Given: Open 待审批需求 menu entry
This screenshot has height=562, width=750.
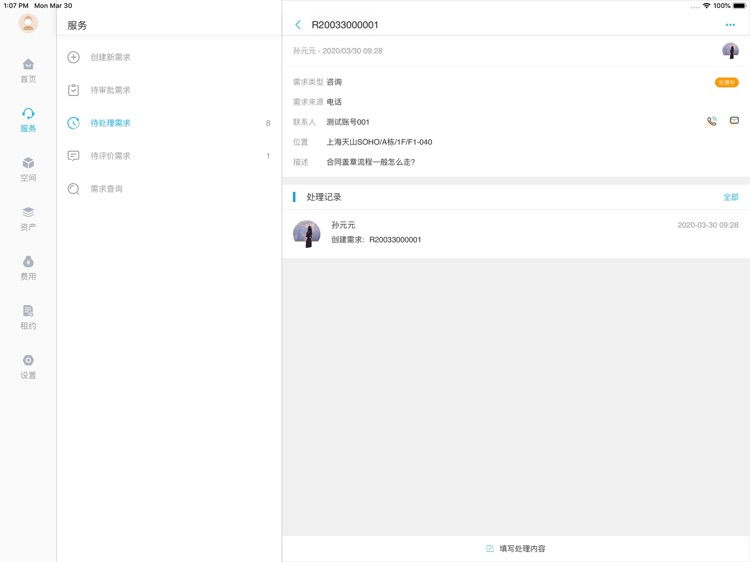Looking at the screenshot, I should click(x=169, y=90).
